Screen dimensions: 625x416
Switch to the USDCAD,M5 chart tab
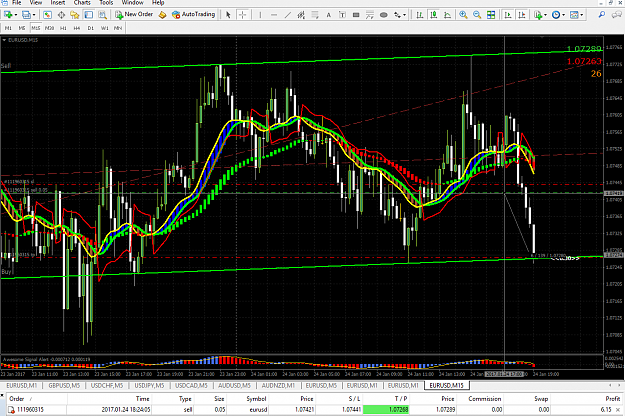(191, 385)
